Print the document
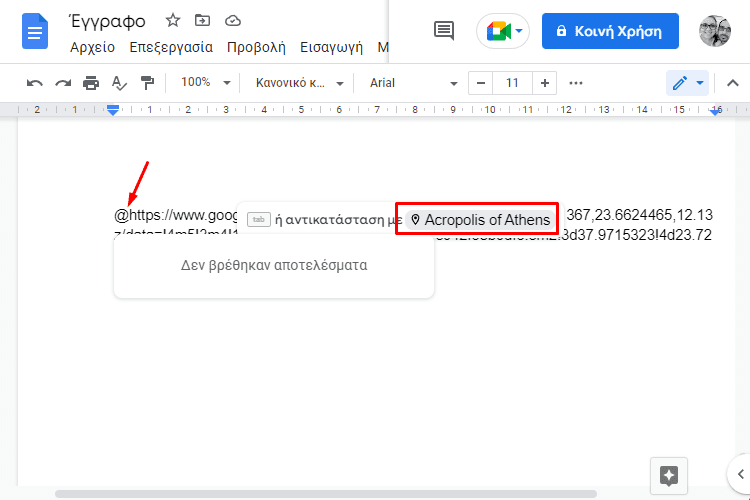 [91, 83]
